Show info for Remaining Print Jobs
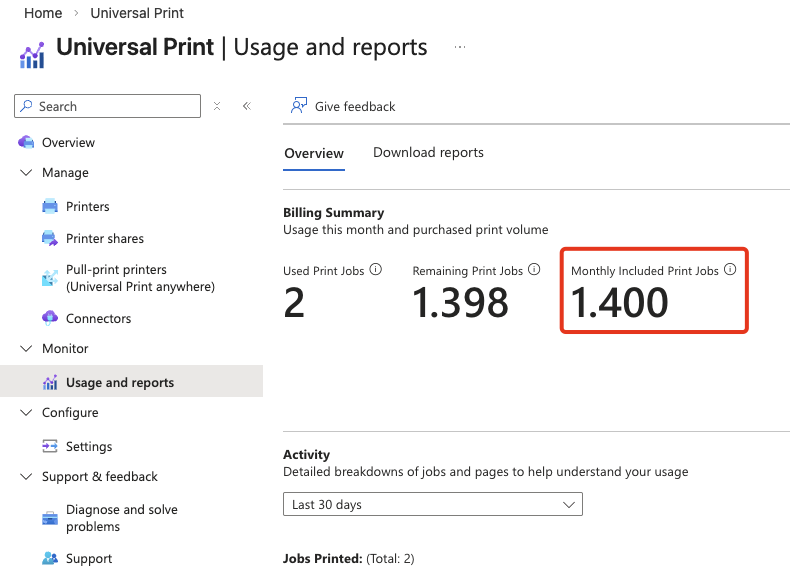Image resolution: width=790 pixels, height=585 pixels. tap(534, 270)
